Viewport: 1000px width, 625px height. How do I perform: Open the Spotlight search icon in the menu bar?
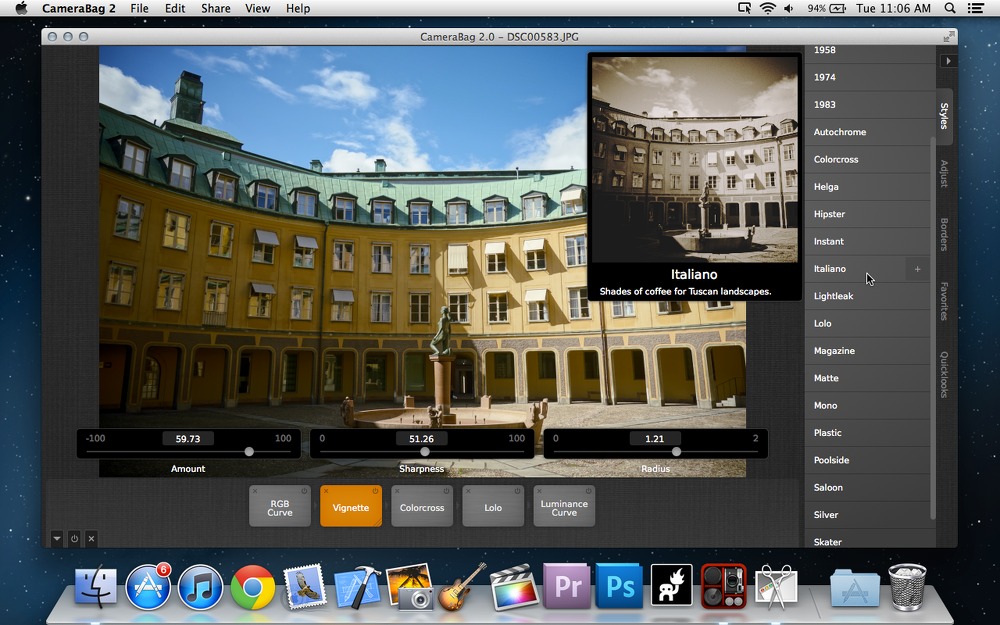click(x=950, y=8)
